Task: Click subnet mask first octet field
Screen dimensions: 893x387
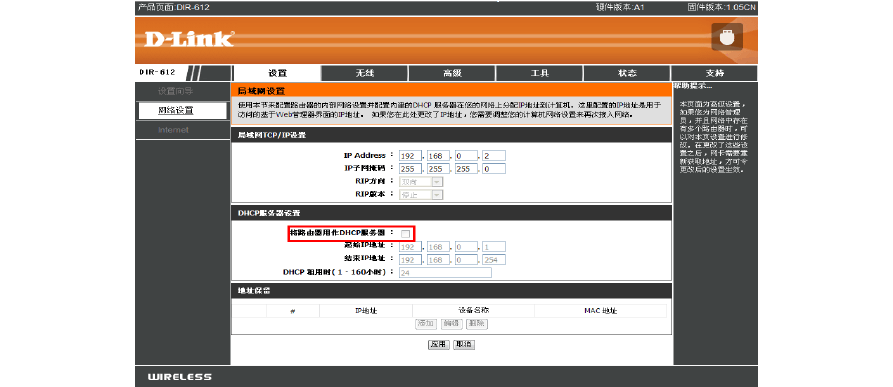Action: tap(410, 168)
